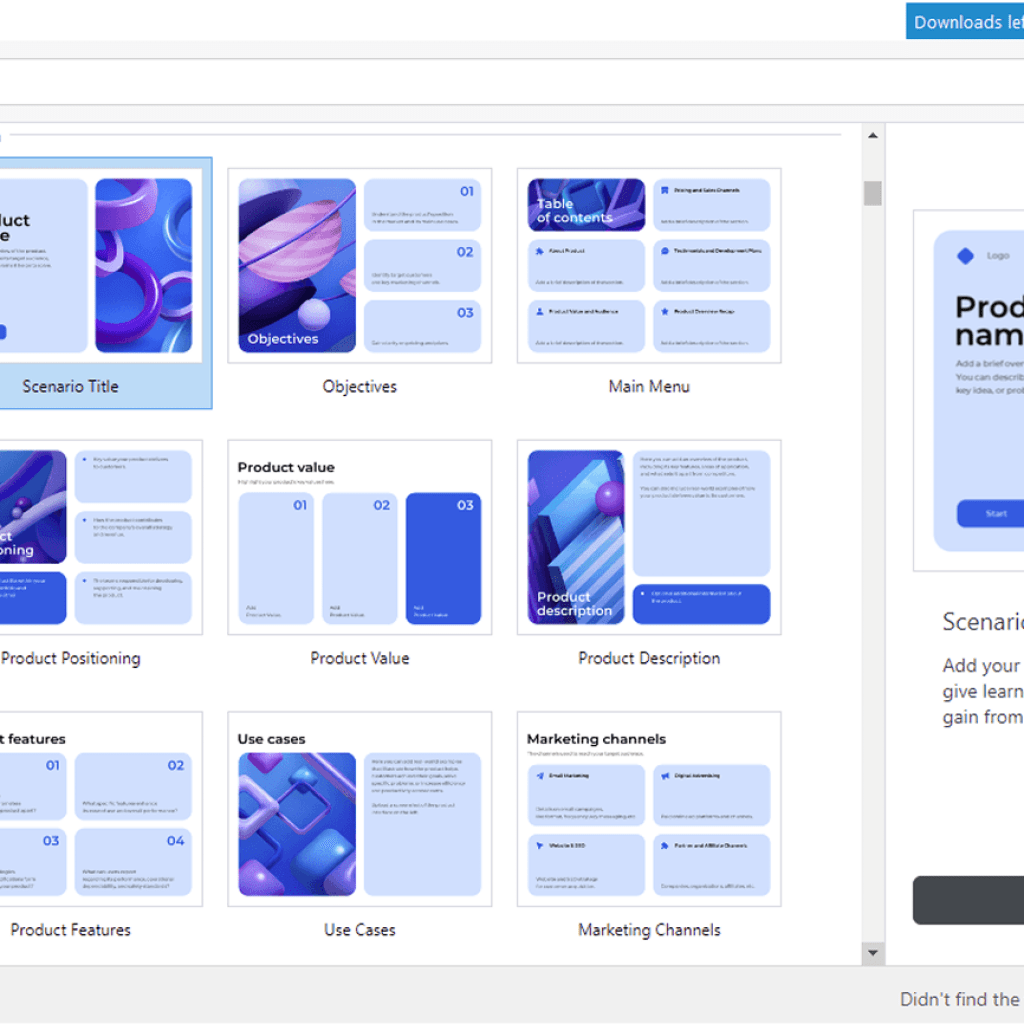
Task: Click the template list scrollbar handle
Action: pyautogui.click(x=872, y=192)
